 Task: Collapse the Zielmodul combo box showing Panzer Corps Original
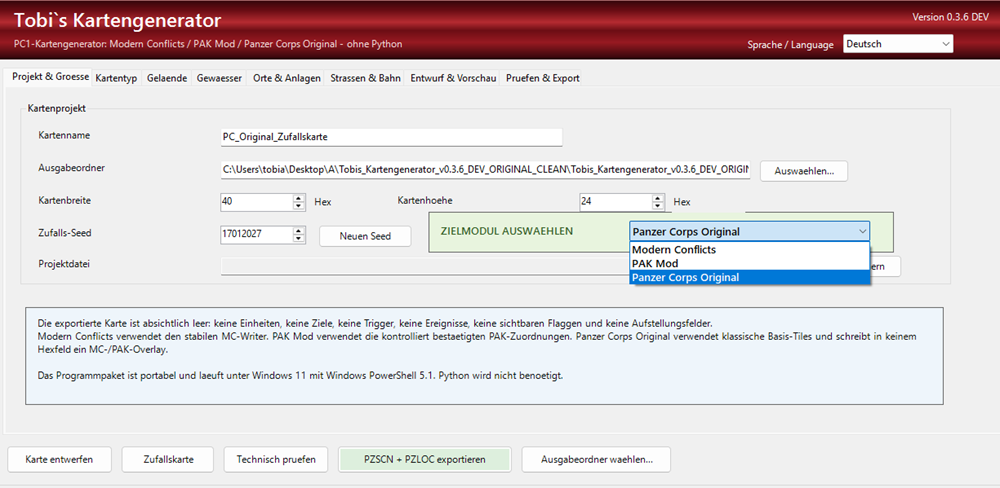(749, 232)
